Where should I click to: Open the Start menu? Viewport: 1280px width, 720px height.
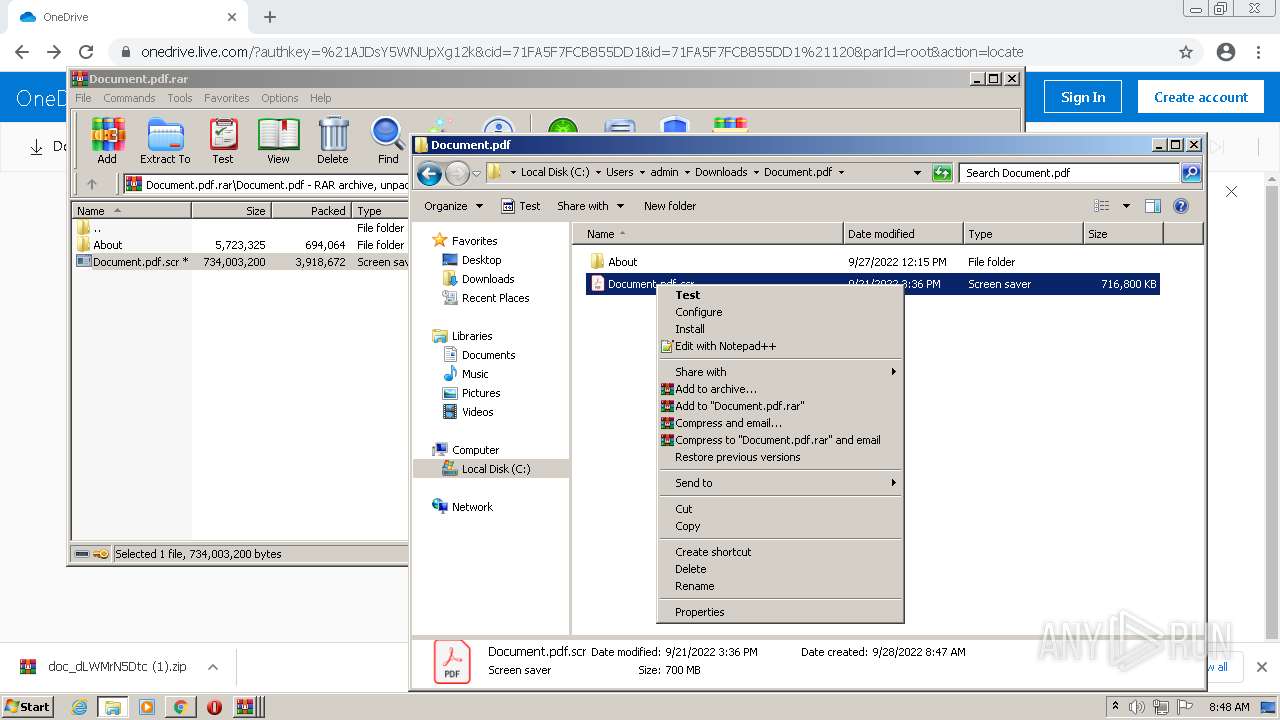[x=28, y=707]
